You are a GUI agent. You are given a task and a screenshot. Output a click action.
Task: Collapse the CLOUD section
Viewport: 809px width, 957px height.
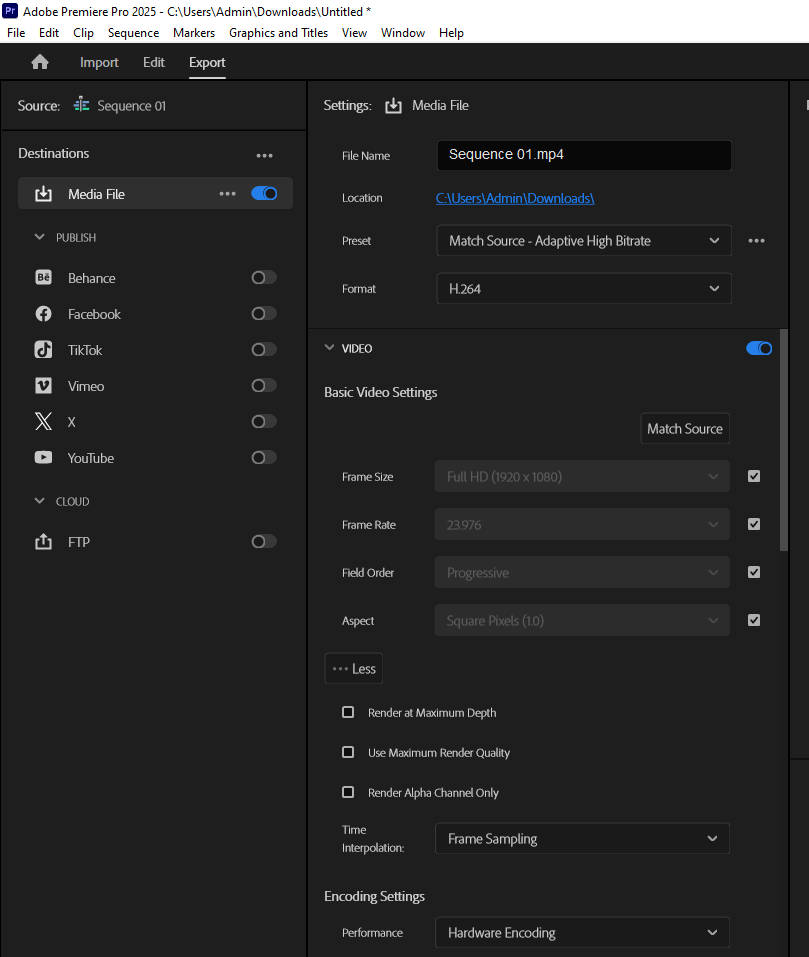40,501
